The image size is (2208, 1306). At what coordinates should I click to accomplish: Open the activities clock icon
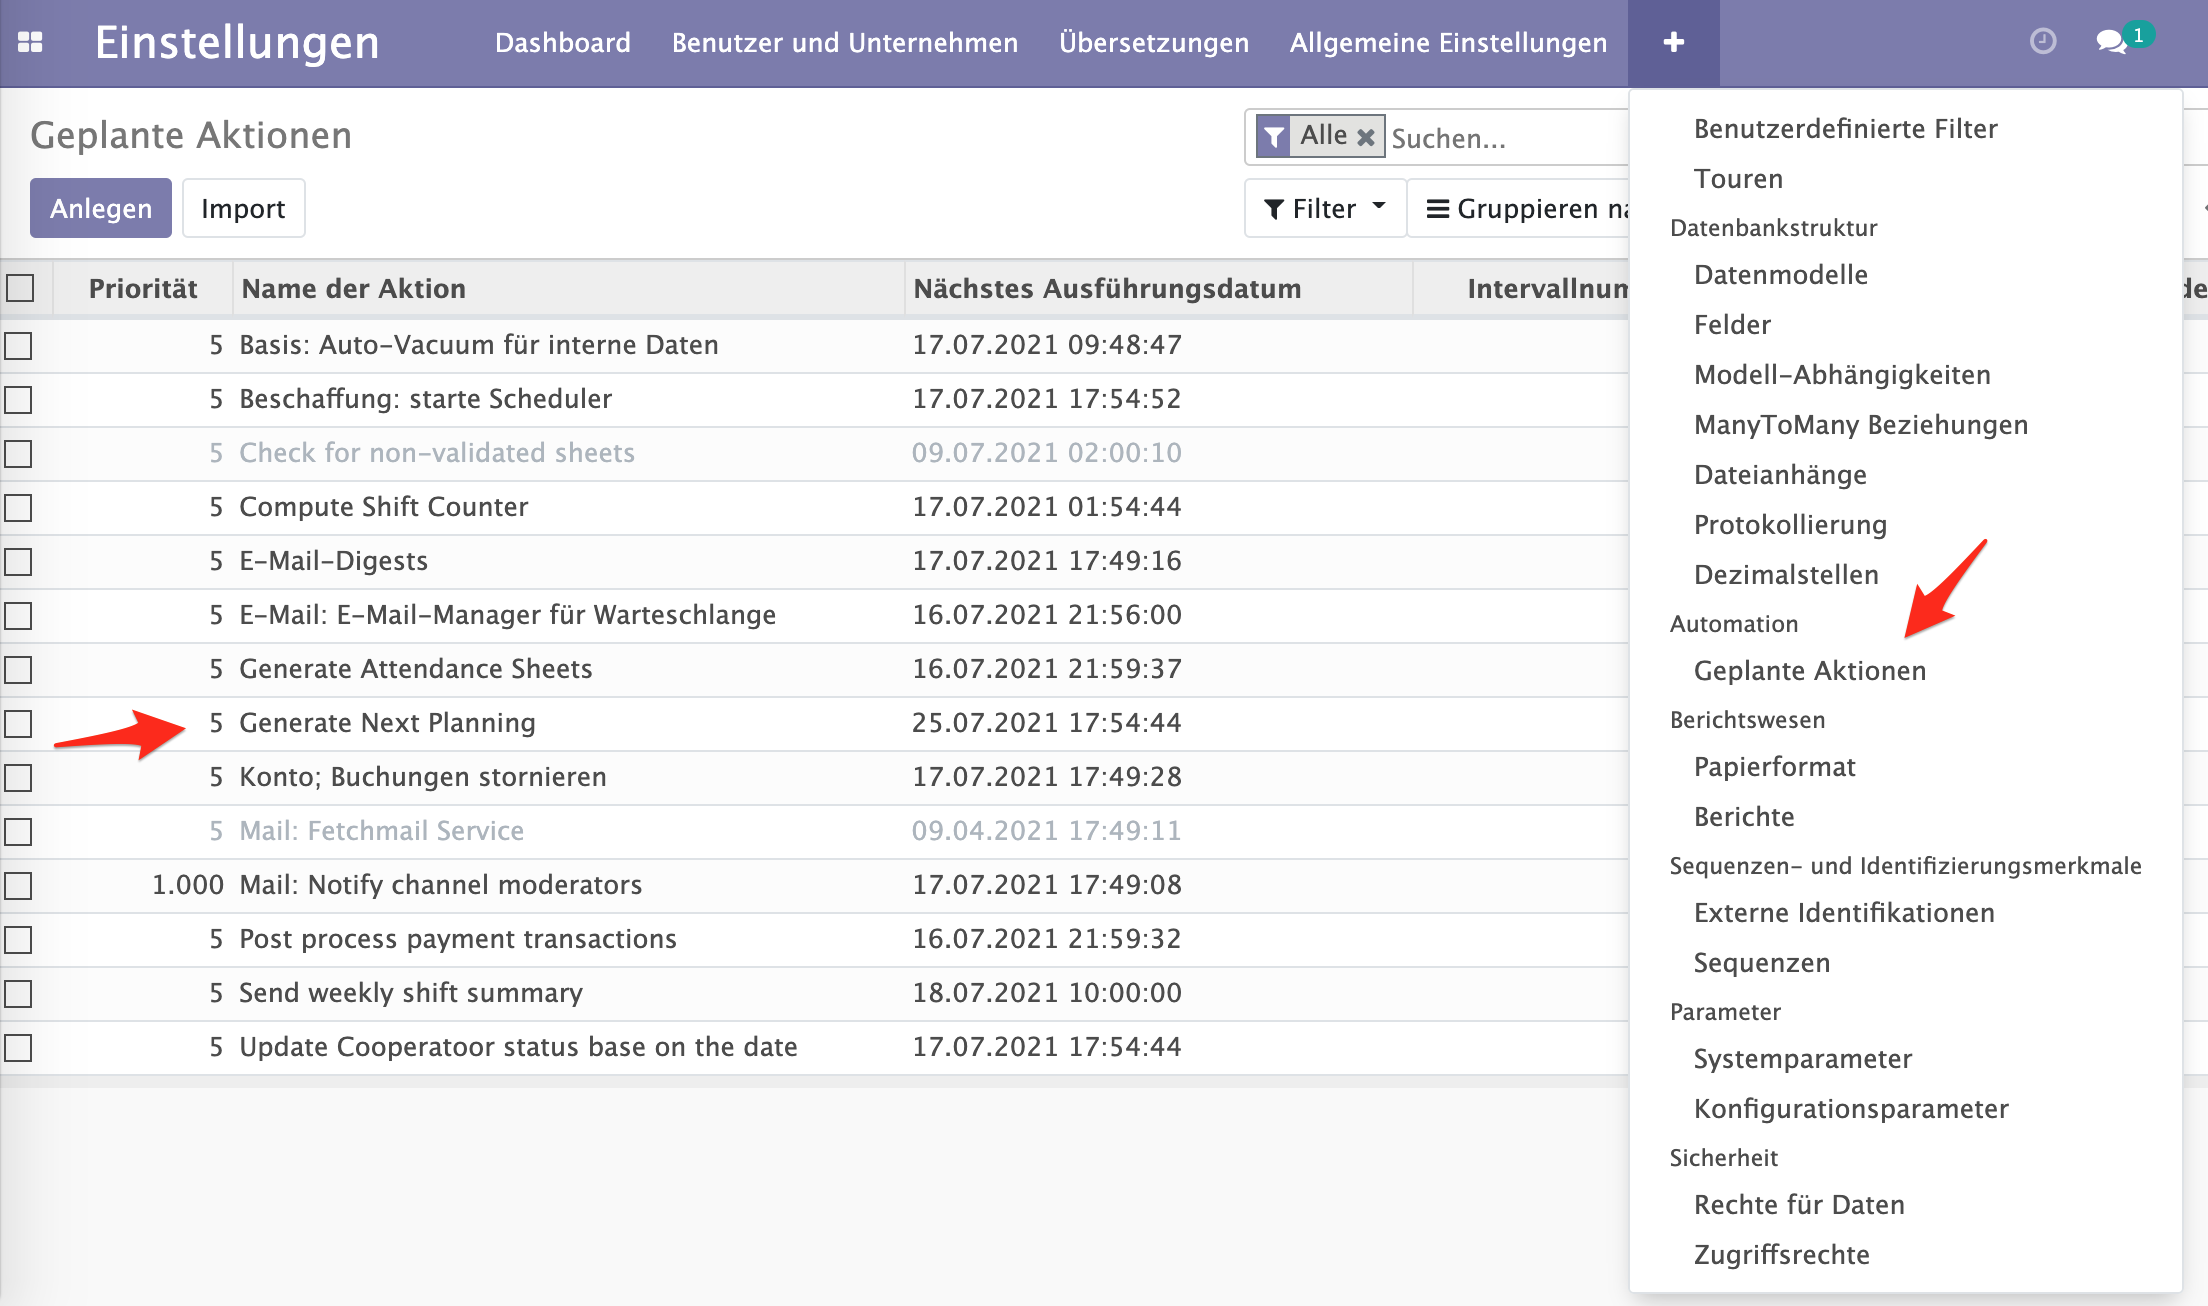pyautogui.click(x=2043, y=41)
